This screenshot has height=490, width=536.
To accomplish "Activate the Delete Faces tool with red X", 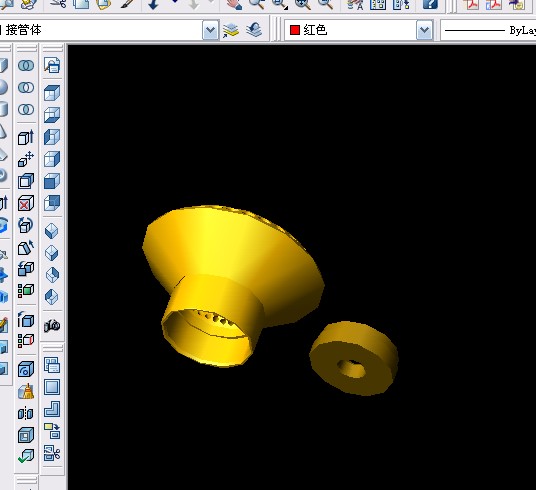I will [x=26, y=203].
